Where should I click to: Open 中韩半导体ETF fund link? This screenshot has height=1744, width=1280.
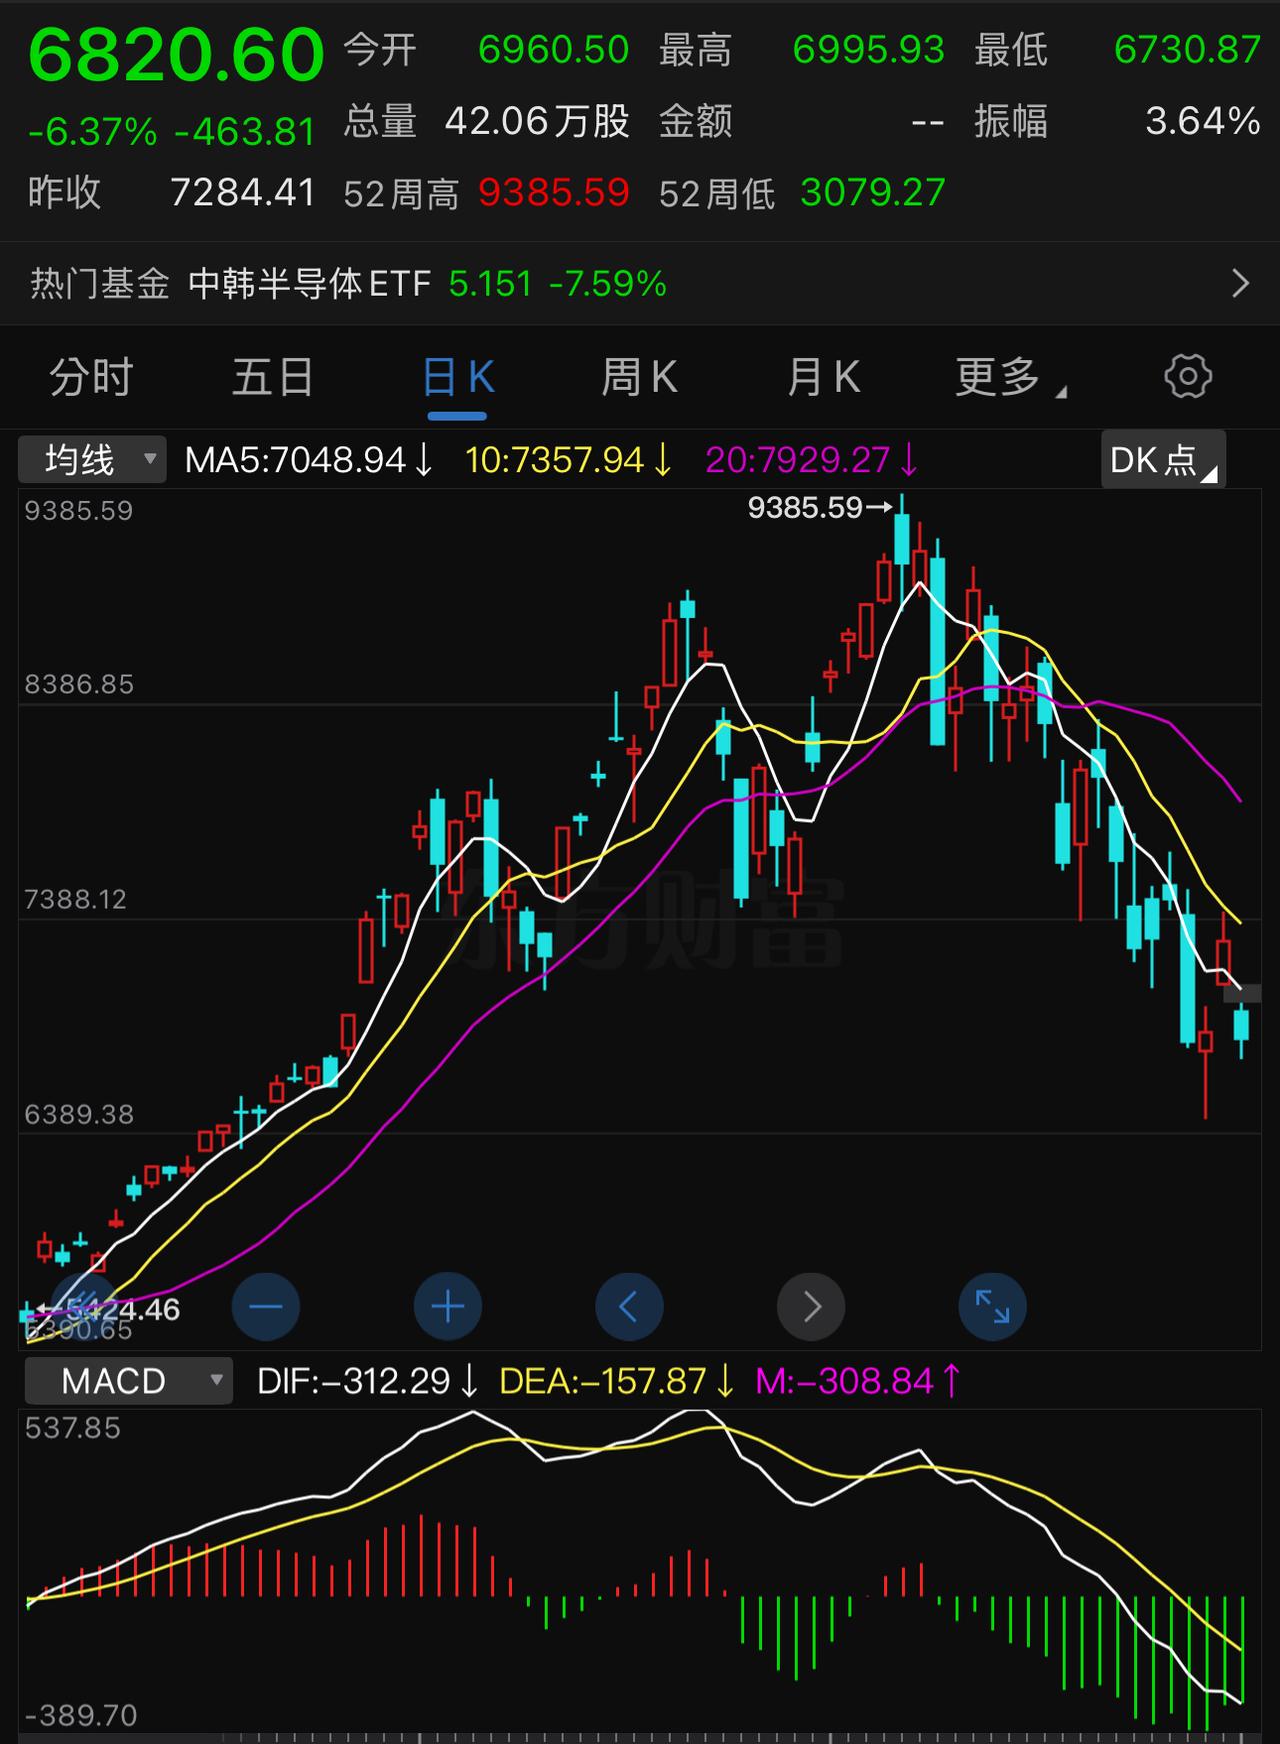[310, 284]
